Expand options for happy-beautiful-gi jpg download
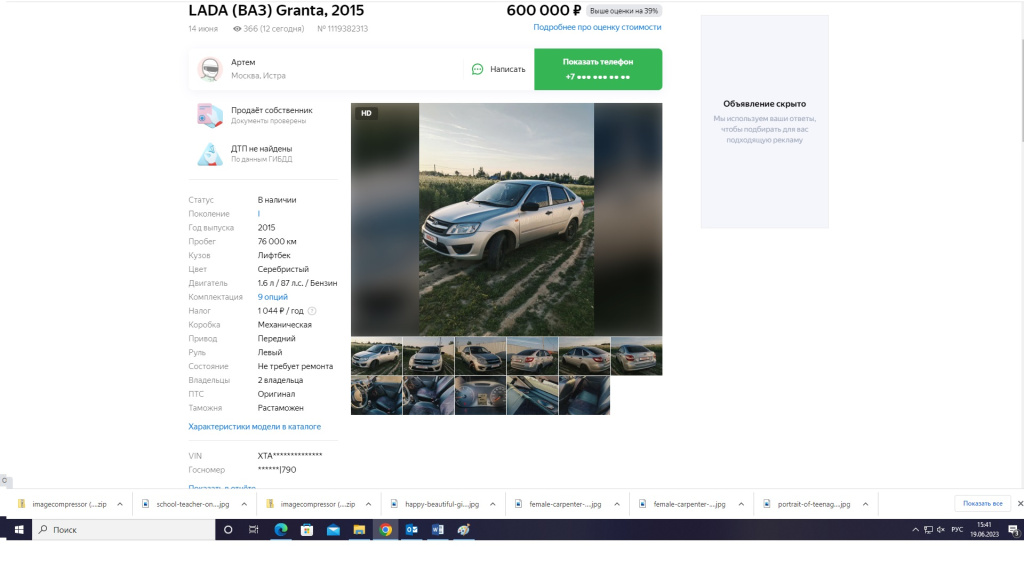 [492, 504]
